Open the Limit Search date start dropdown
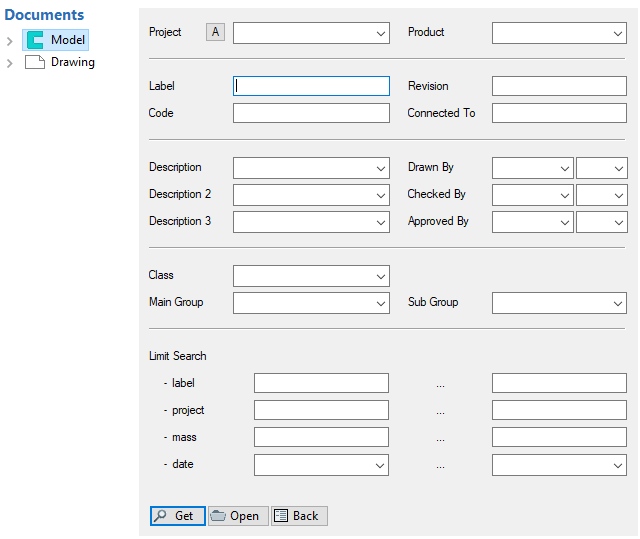The image size is (640, 539). click(x=380, y=465)
